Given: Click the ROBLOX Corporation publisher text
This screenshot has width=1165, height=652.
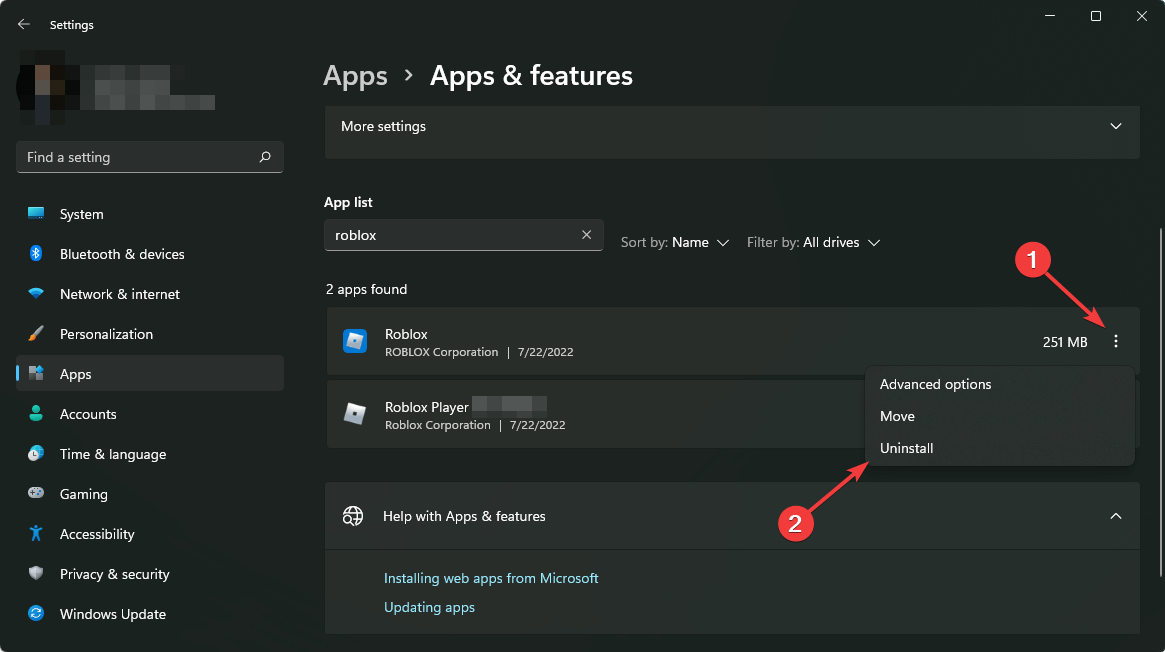Looking at the screenshot, I should pyautogui.click(x=441, y=352).
